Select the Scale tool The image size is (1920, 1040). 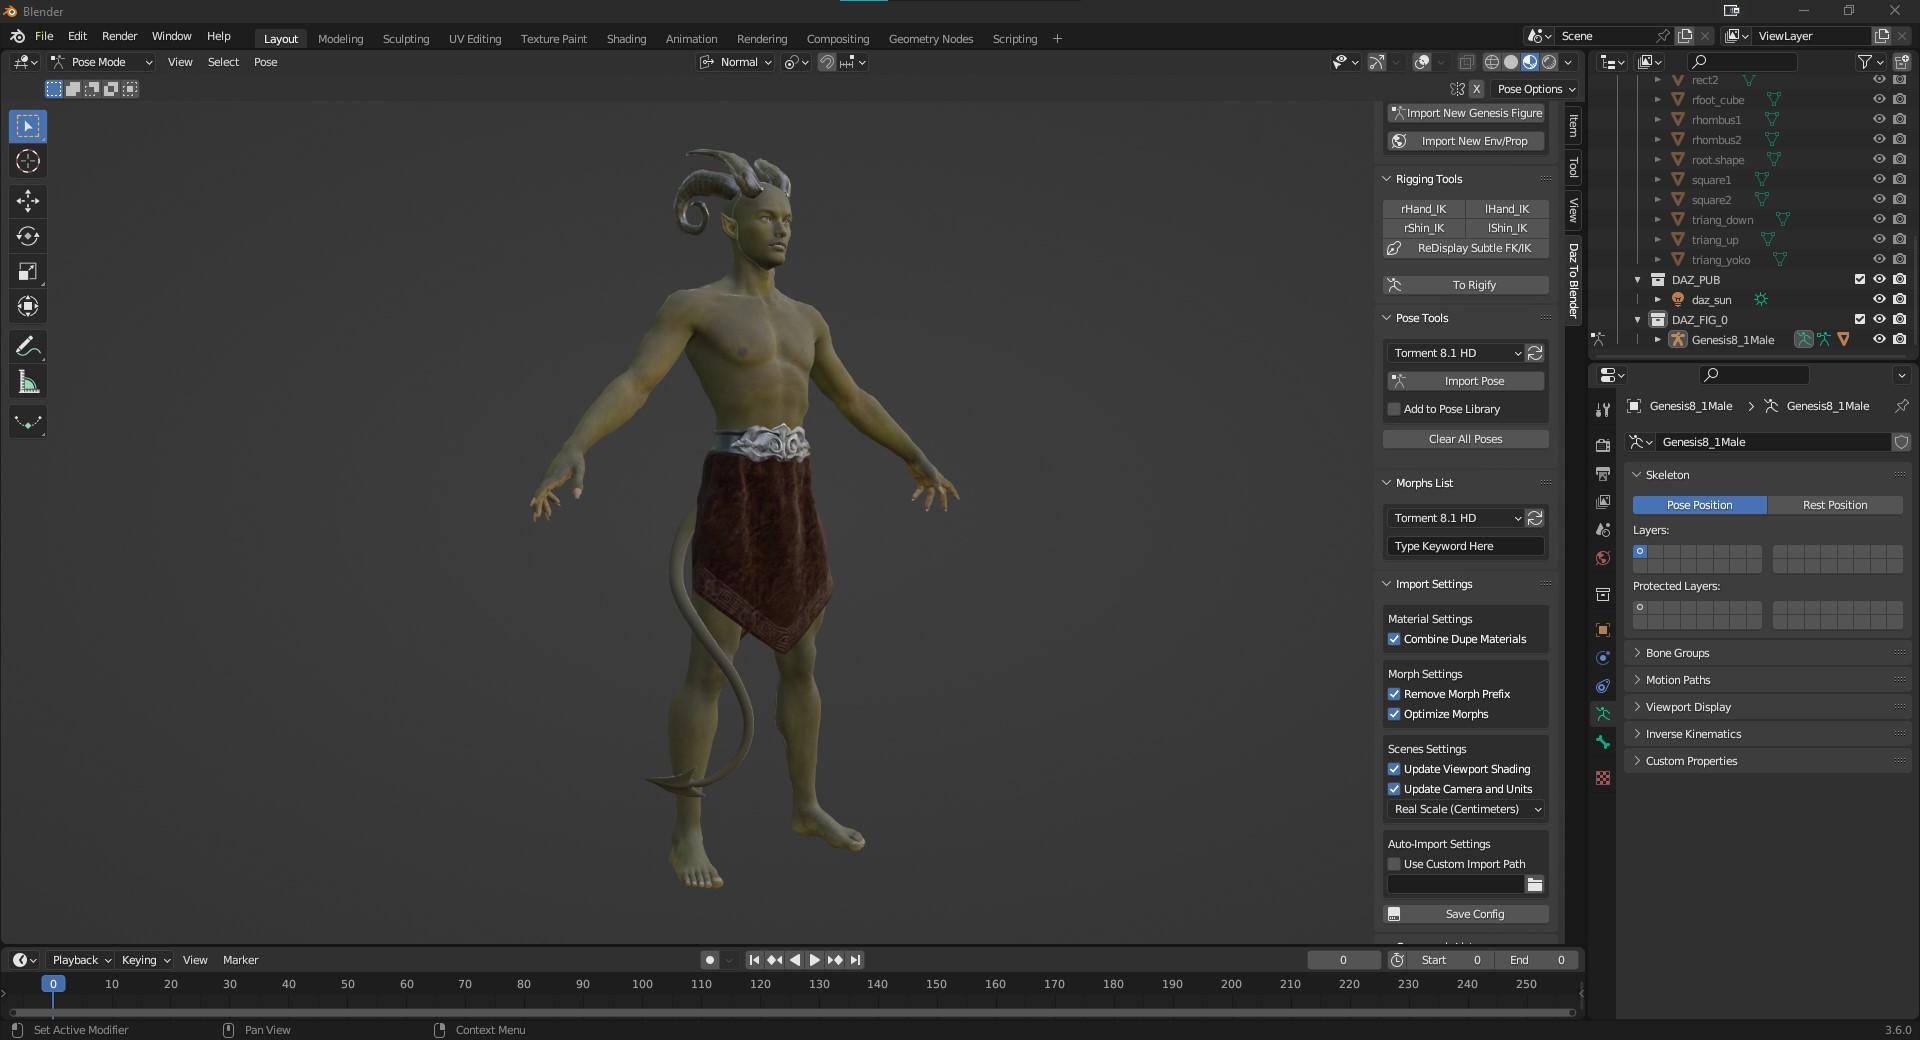28,271
